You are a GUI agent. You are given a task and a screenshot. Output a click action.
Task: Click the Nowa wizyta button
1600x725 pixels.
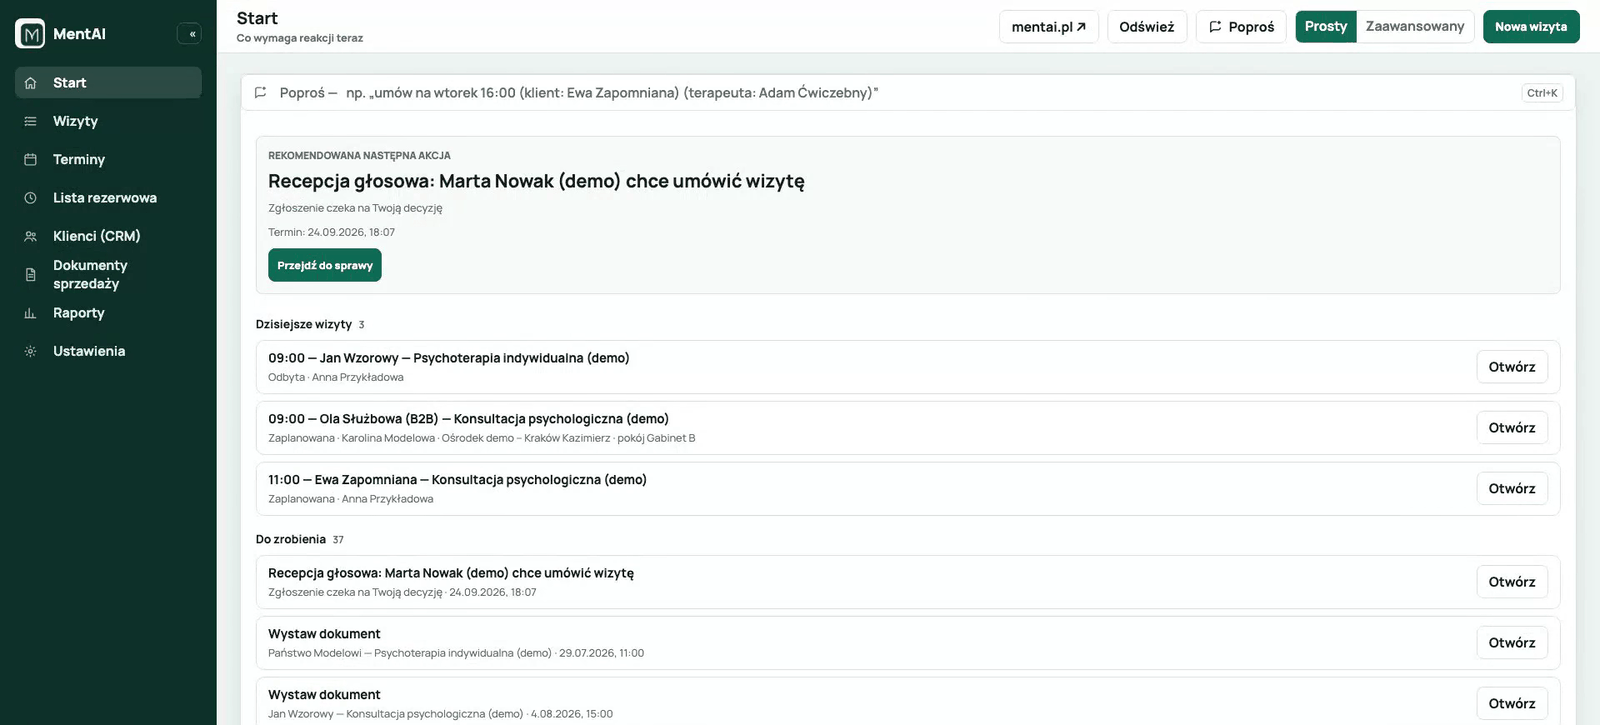click(x=1531, y=27)
